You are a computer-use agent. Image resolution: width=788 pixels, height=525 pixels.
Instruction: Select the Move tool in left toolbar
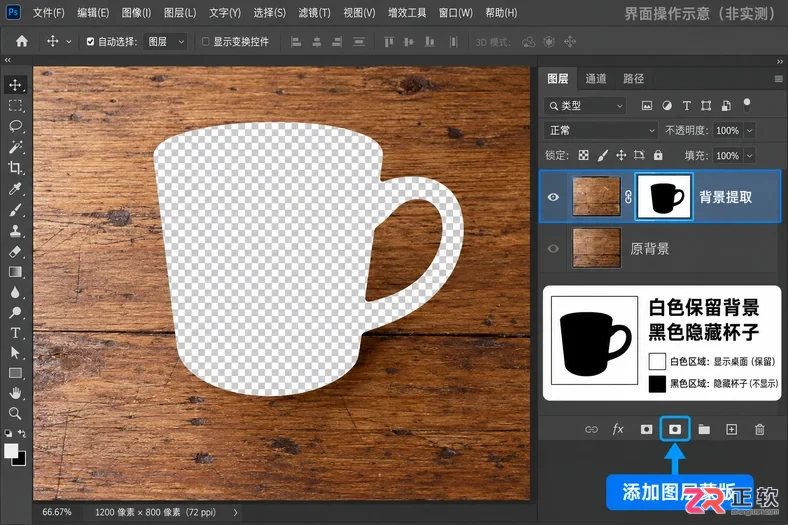(15, 84)
